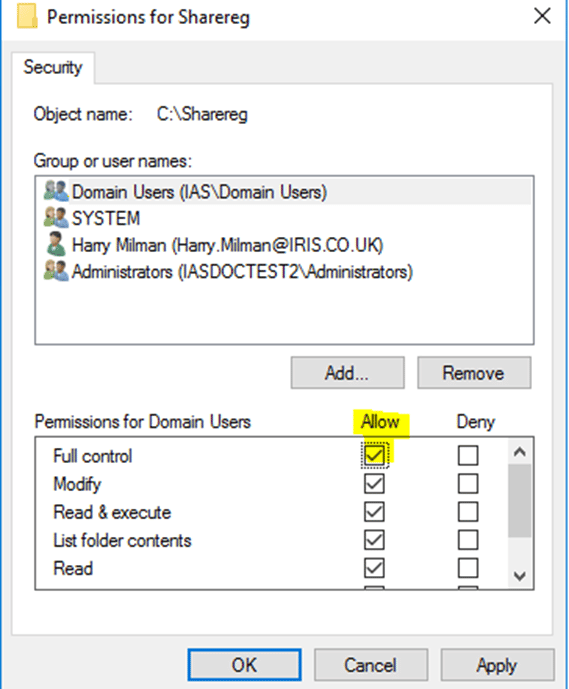Click the object name C:\Sharereg text
569x689 pixels.
pyautogui.click(x=202, y=114)
